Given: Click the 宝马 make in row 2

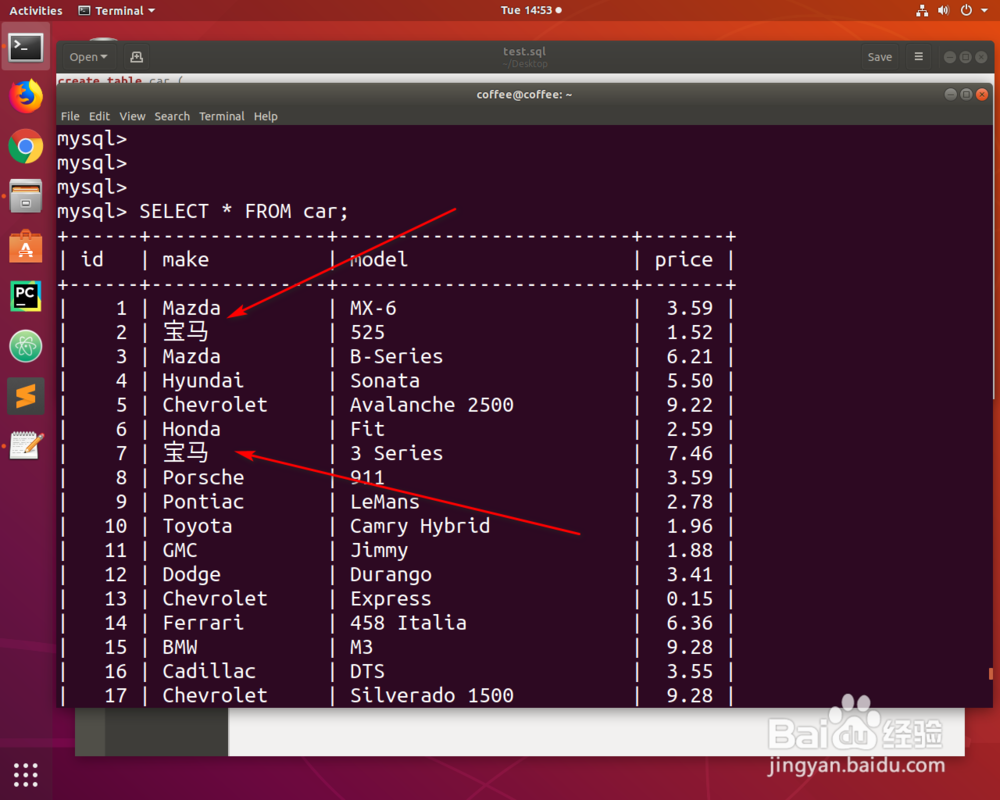Looking at the screenshot, I should (x=186, y=332).
